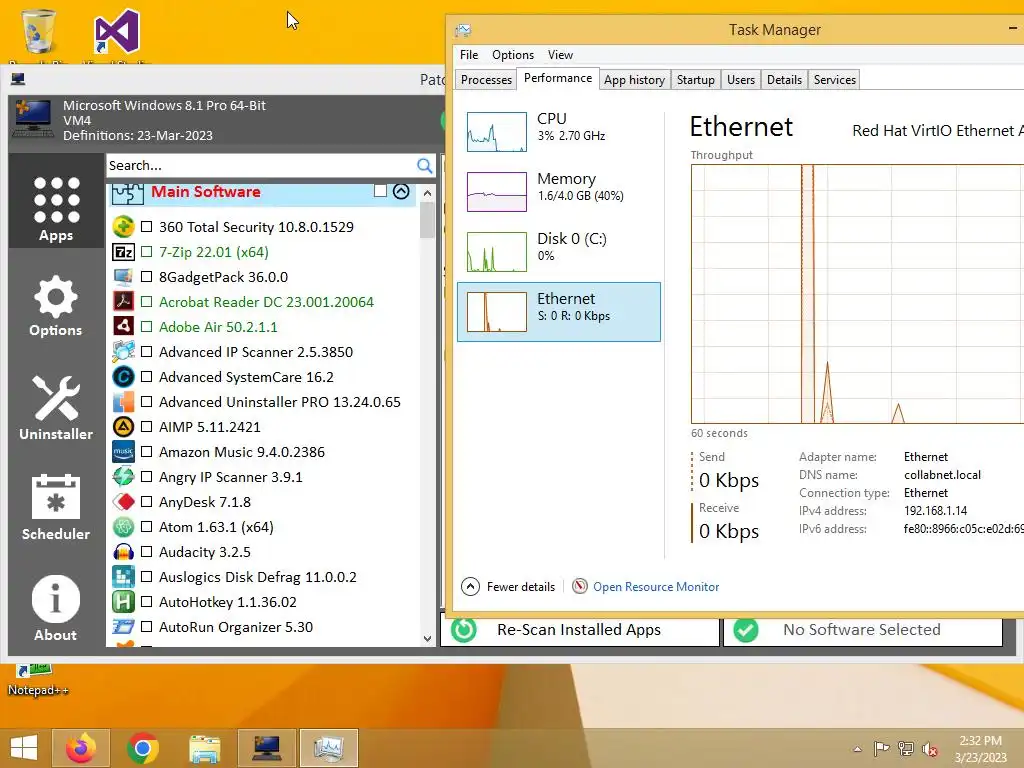
Task: Switch to the Users tab
Action: click(x=741, y=80)
